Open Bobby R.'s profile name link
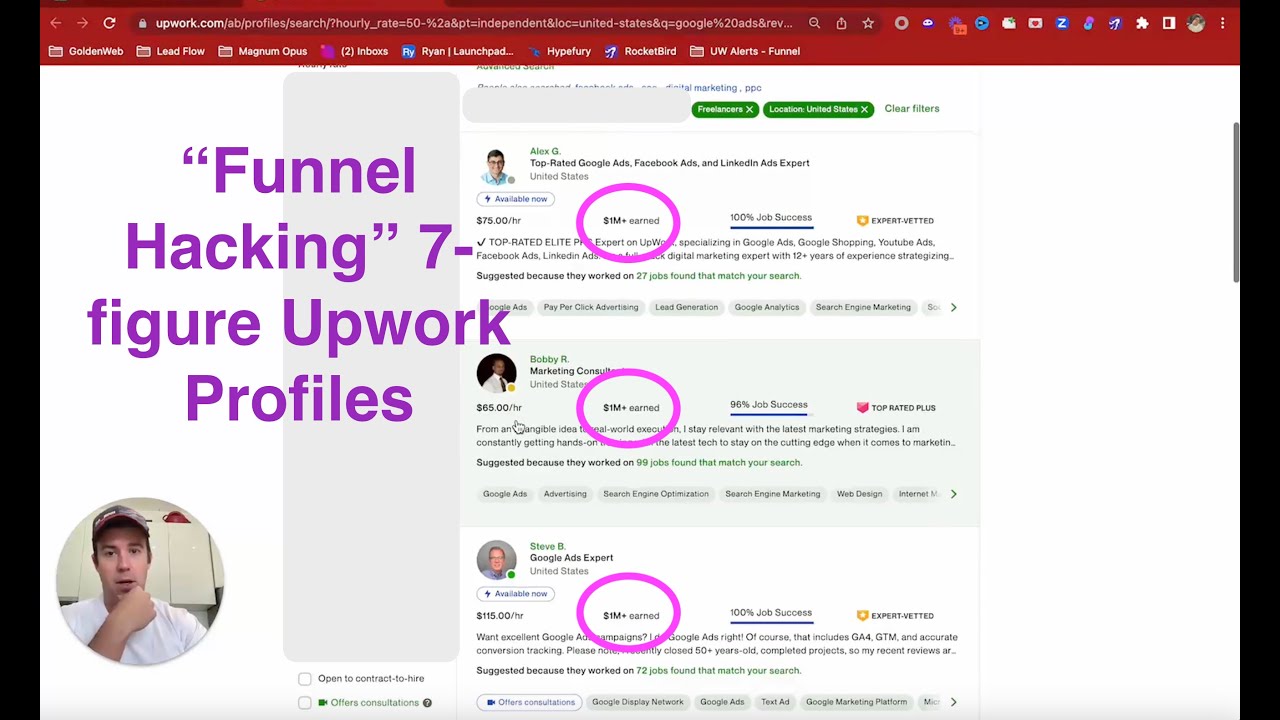The image size is (1280, 720). pos(549,359)
